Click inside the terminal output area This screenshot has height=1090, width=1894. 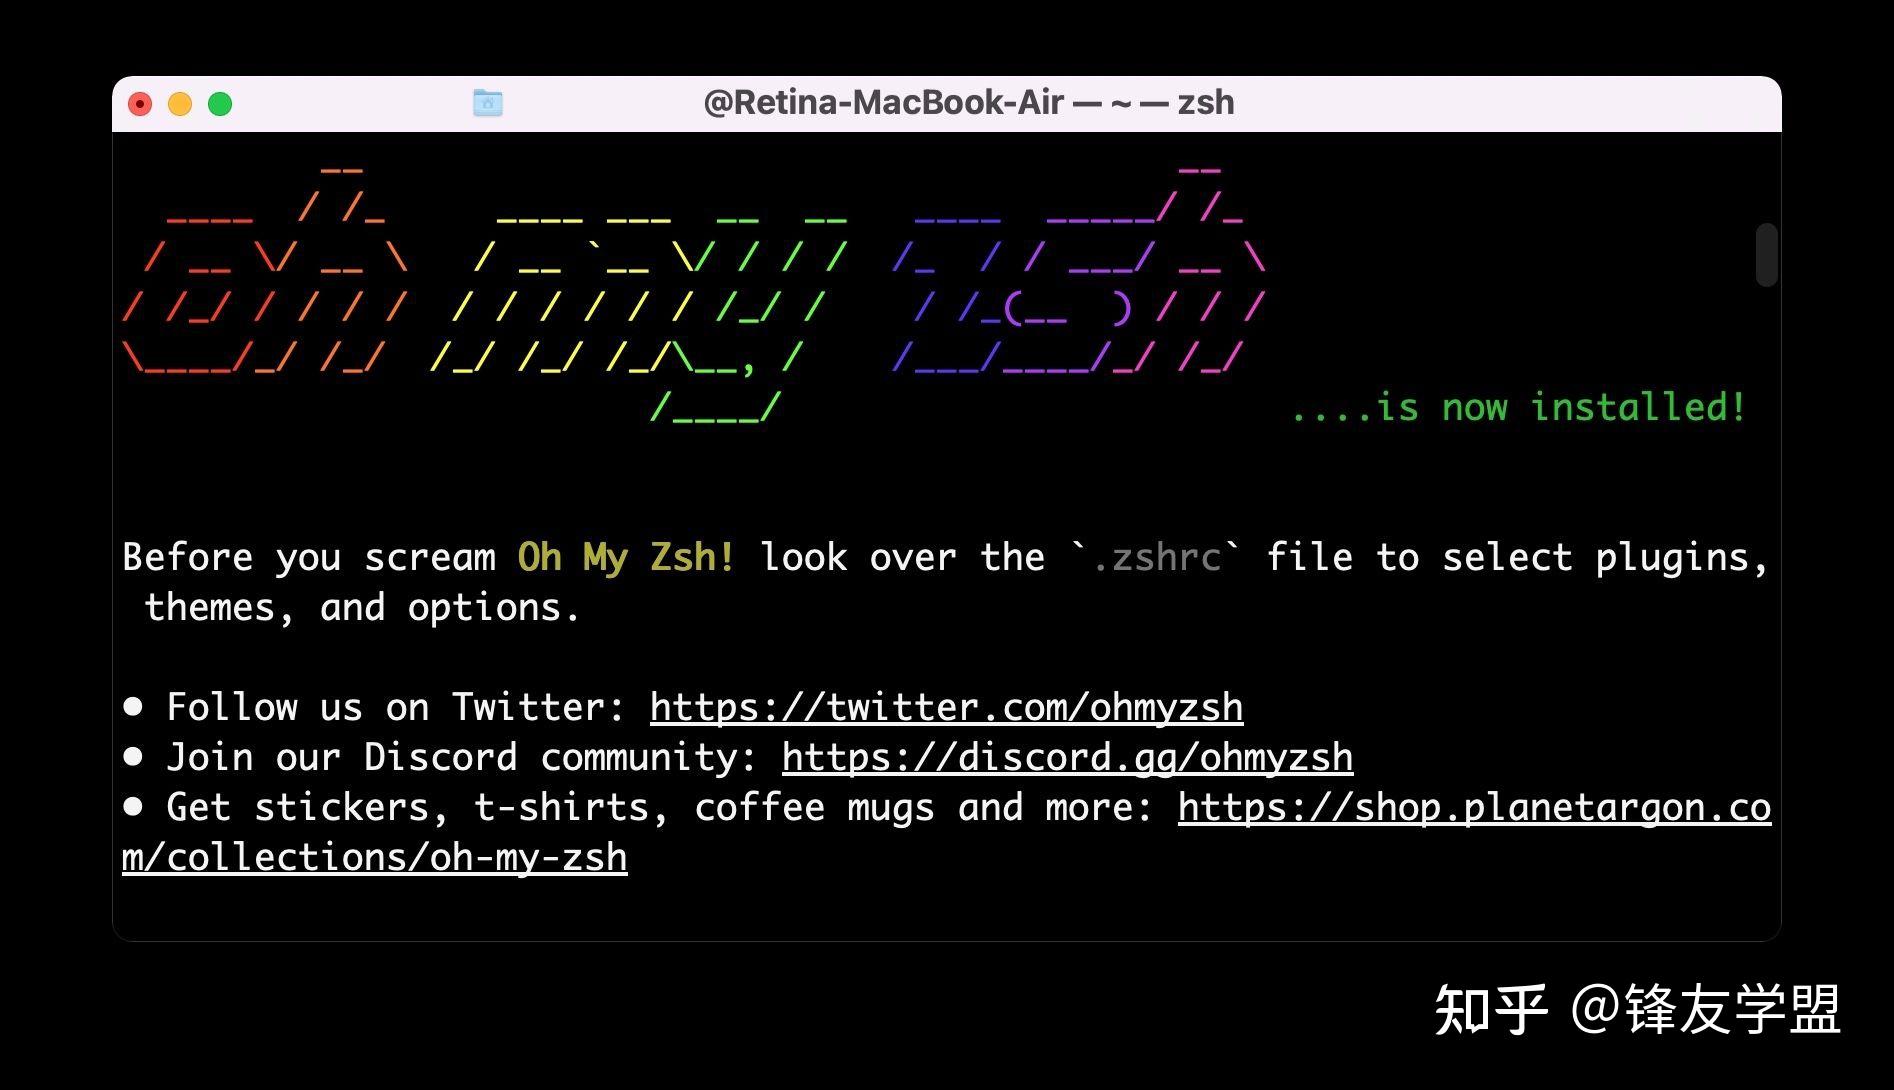(x=900, y=480)
